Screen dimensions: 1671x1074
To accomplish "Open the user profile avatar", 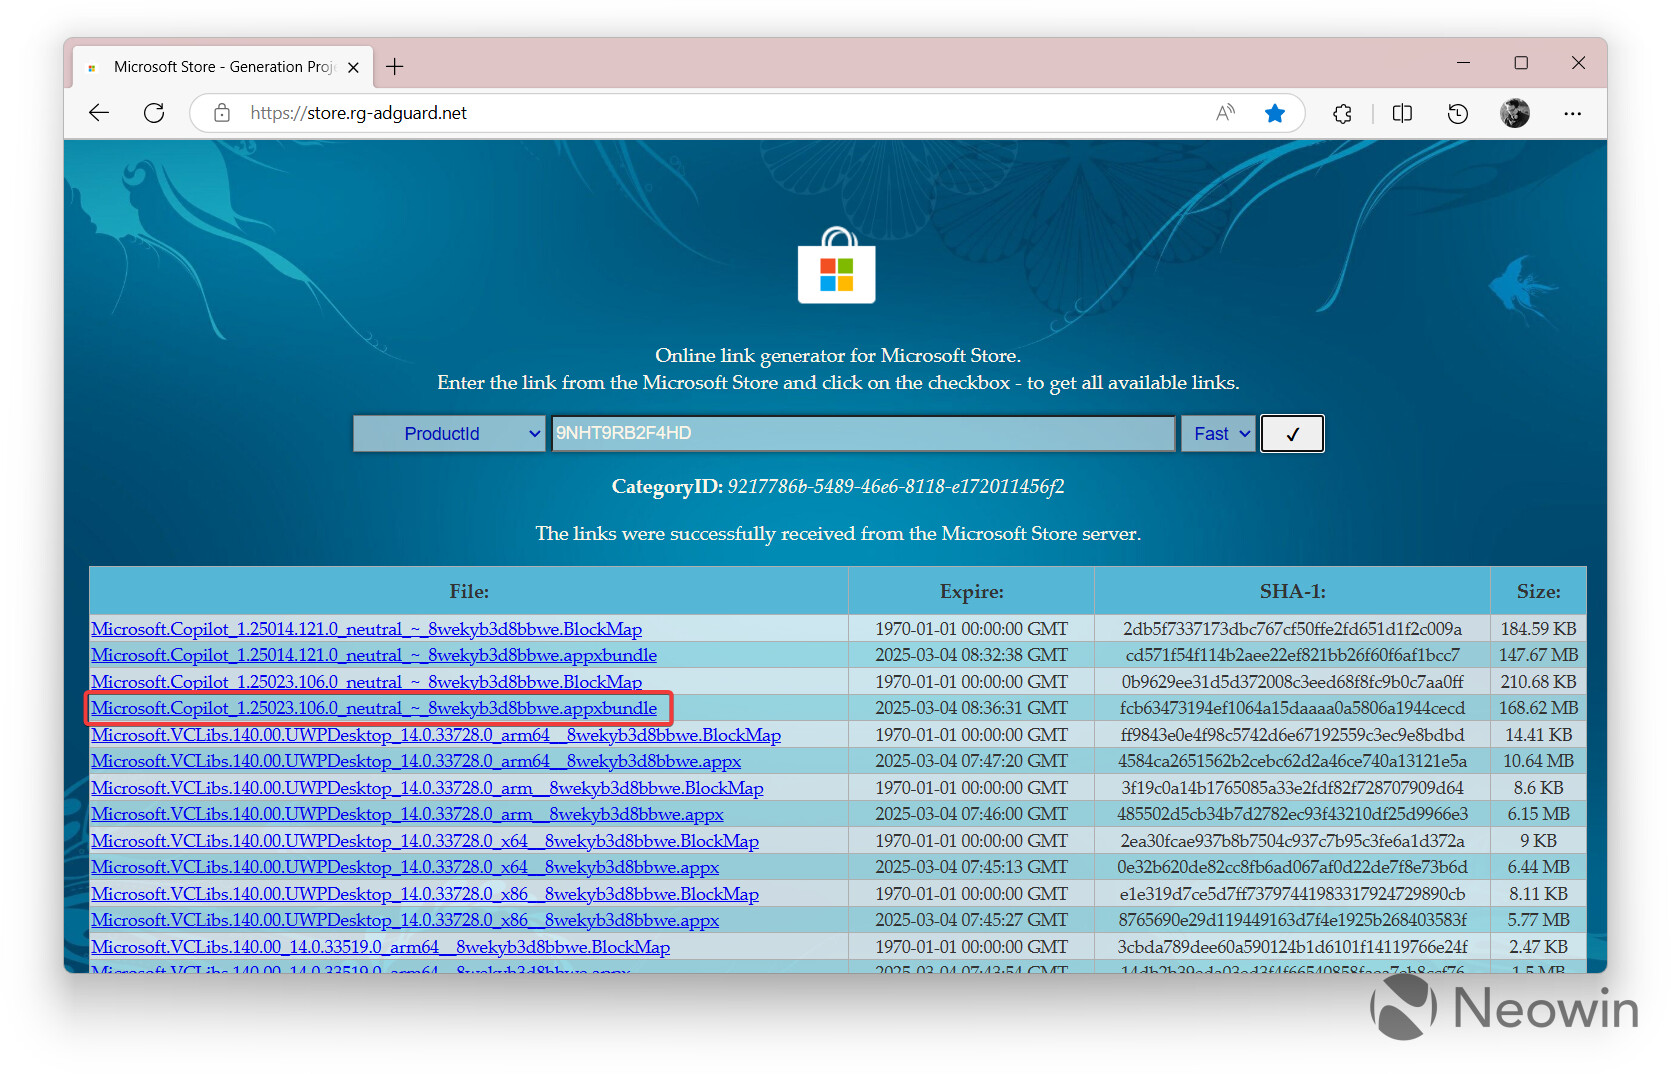I will tap(1515, 113).
